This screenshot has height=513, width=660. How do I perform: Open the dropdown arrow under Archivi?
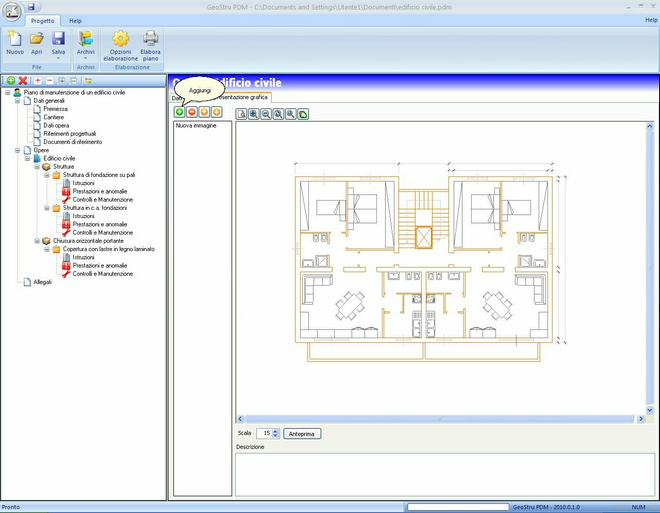tap(85, 58)
